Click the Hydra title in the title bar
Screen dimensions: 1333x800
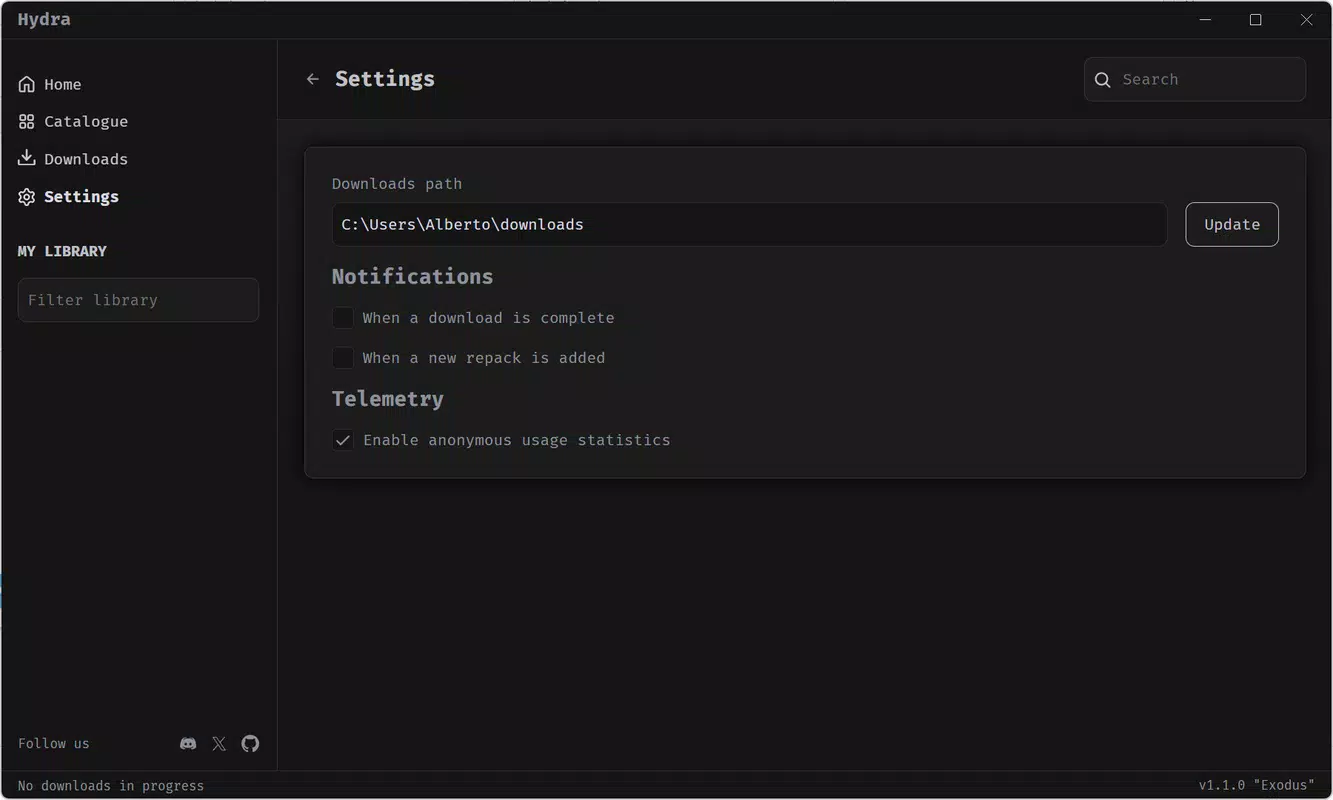[44, 20]
